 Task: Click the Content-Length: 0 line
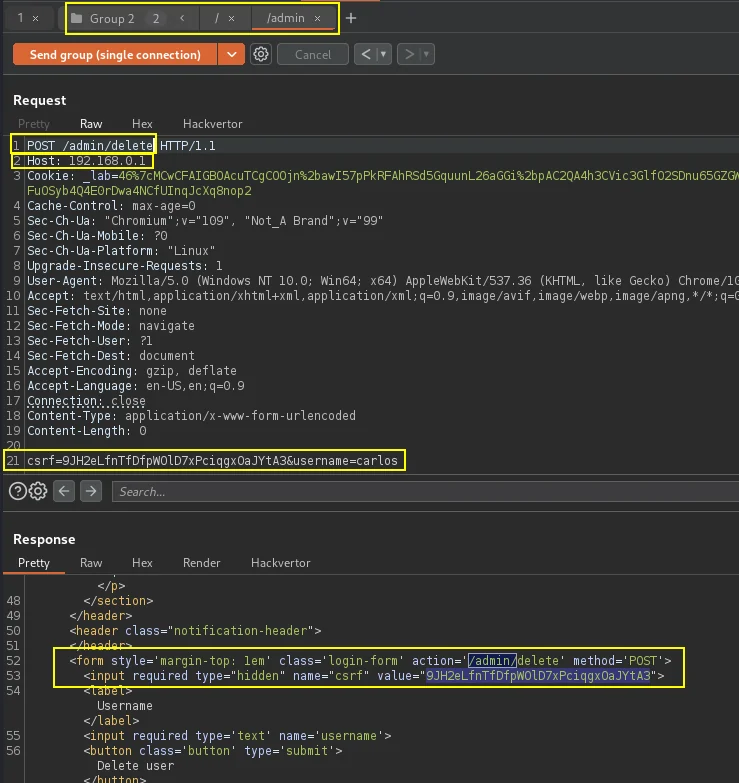pyautogui.click(x=86, y=430)
